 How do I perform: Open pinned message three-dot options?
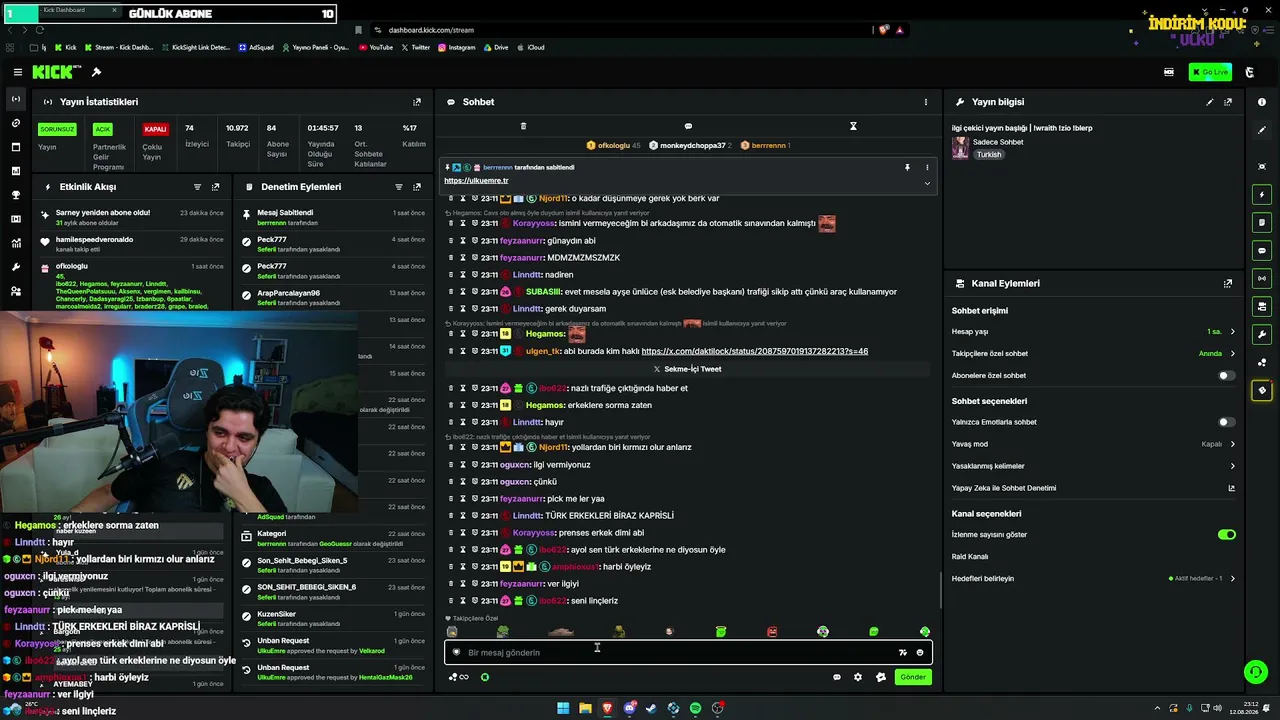coord(927,168)
